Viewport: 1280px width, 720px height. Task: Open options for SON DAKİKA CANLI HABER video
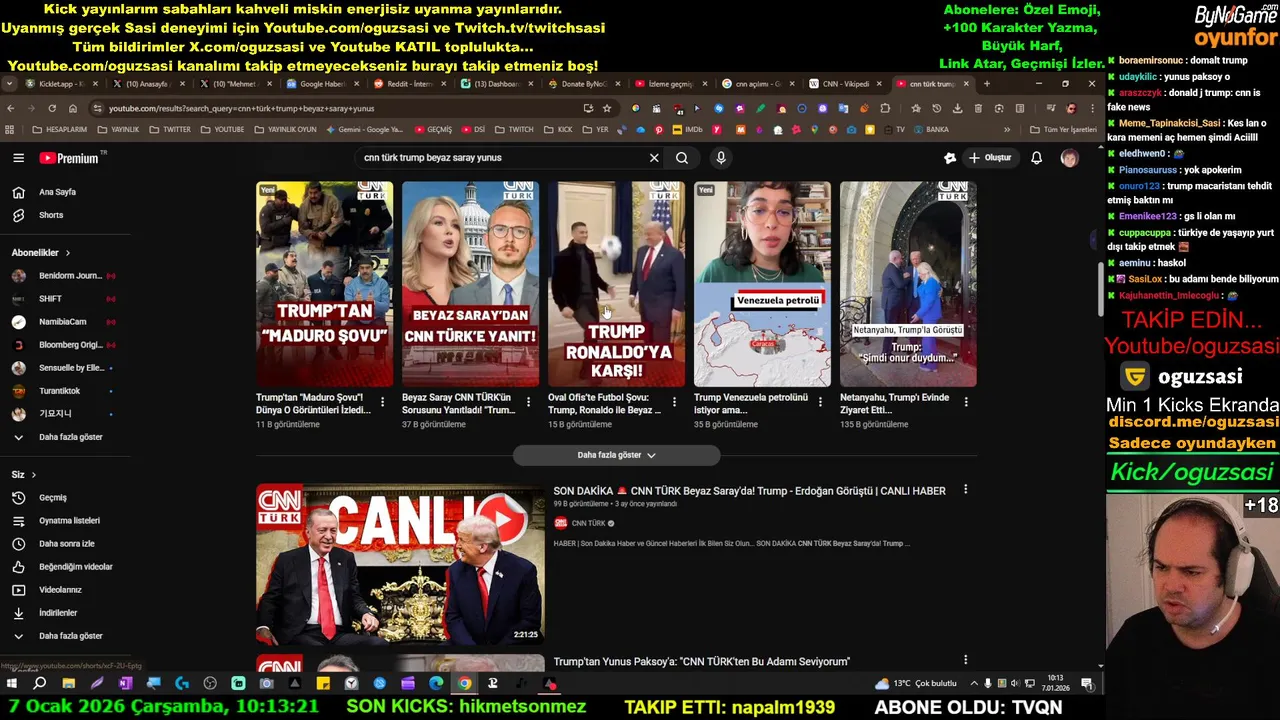[965, 490]
